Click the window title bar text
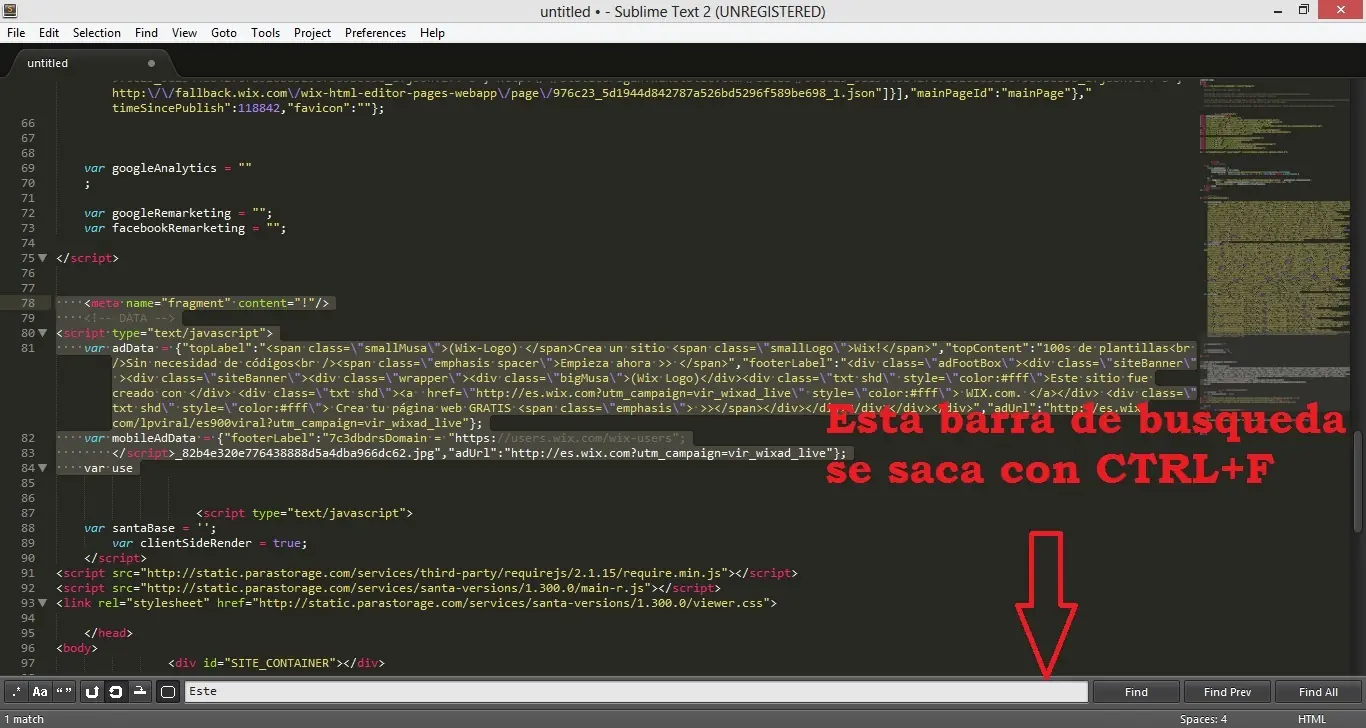 tap(683, 12)
